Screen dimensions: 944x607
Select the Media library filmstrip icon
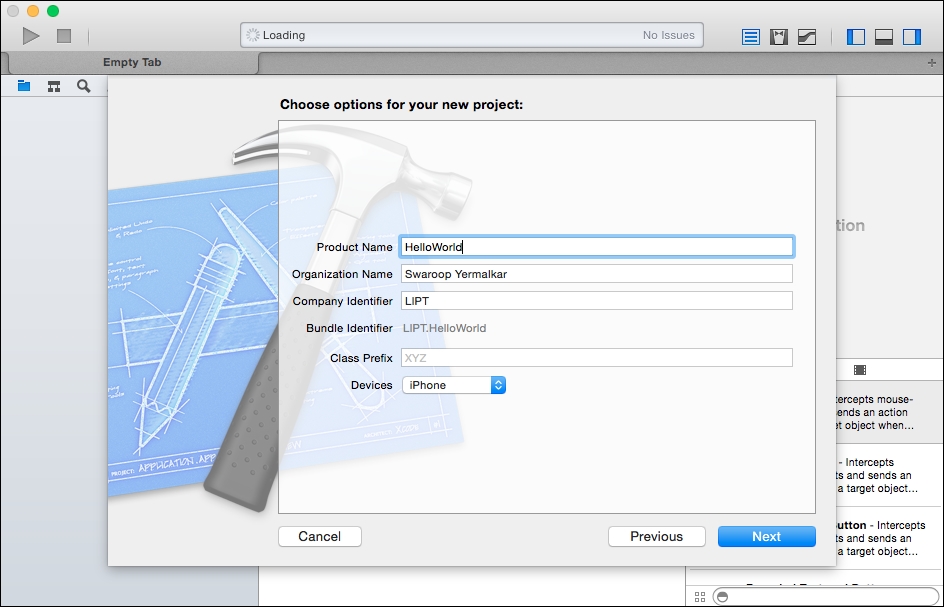[x=860, y=370]
